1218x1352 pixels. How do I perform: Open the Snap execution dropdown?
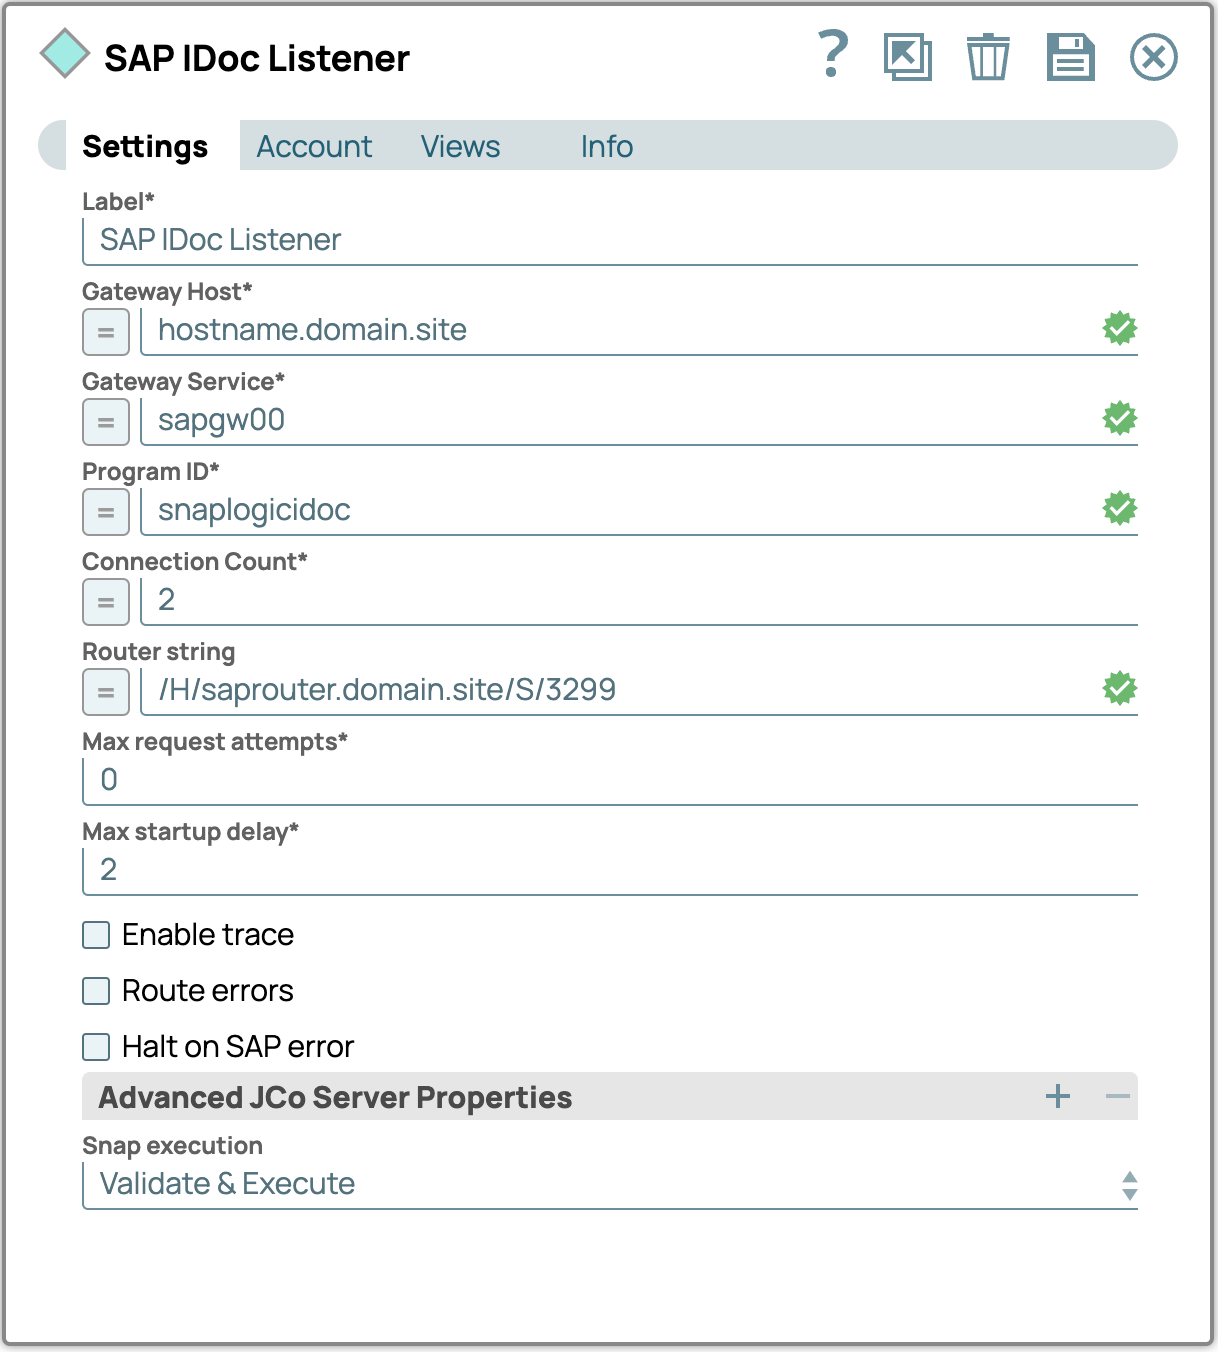click(609, 1185)
